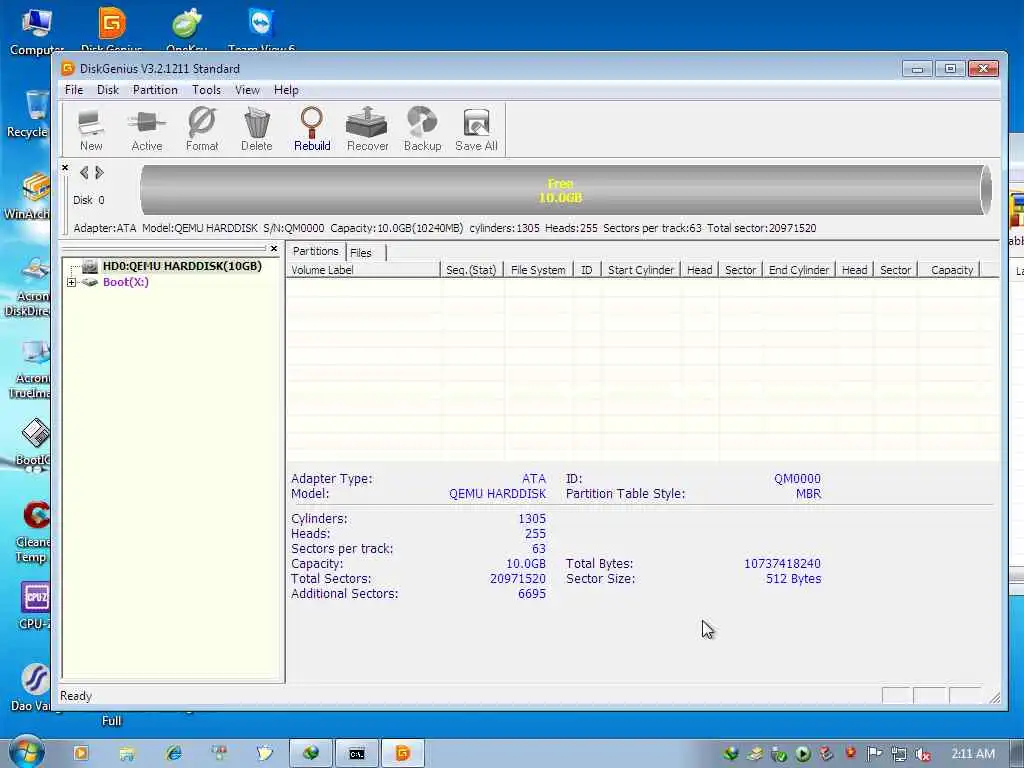Click the Additional Sectors value 6695
The image size is (1024, 768).
532,594
